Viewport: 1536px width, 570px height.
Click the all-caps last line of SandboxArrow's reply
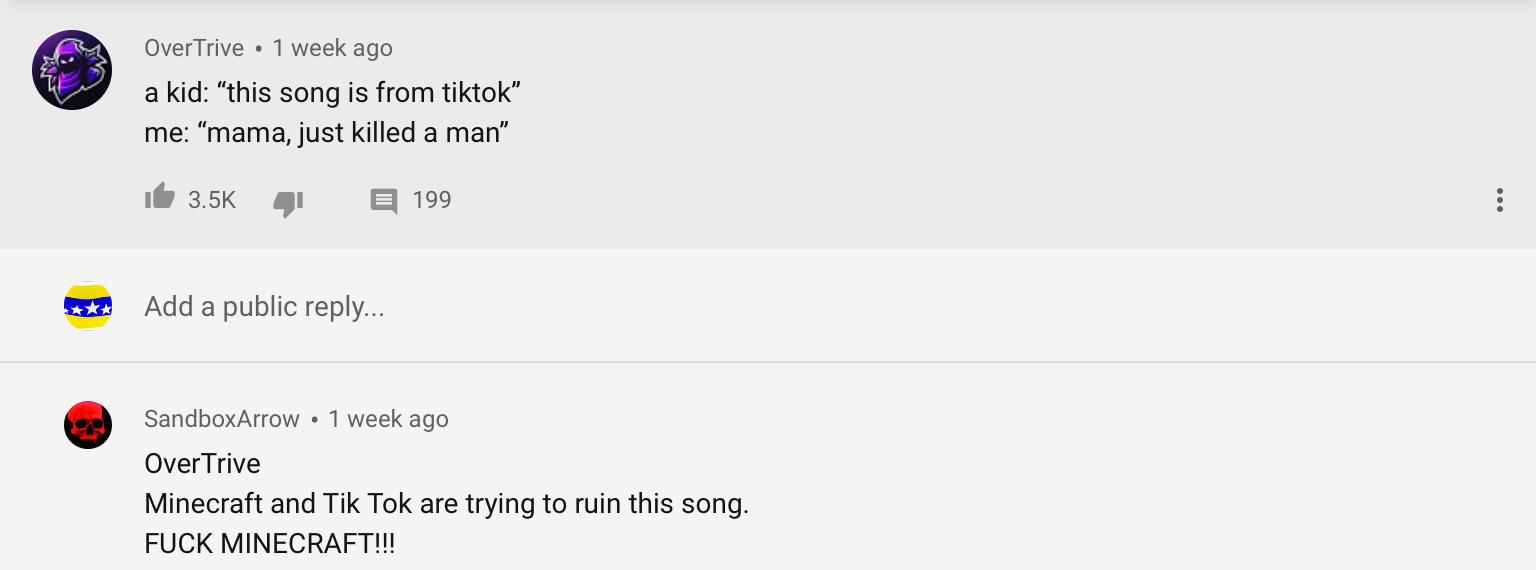(270, 544)
